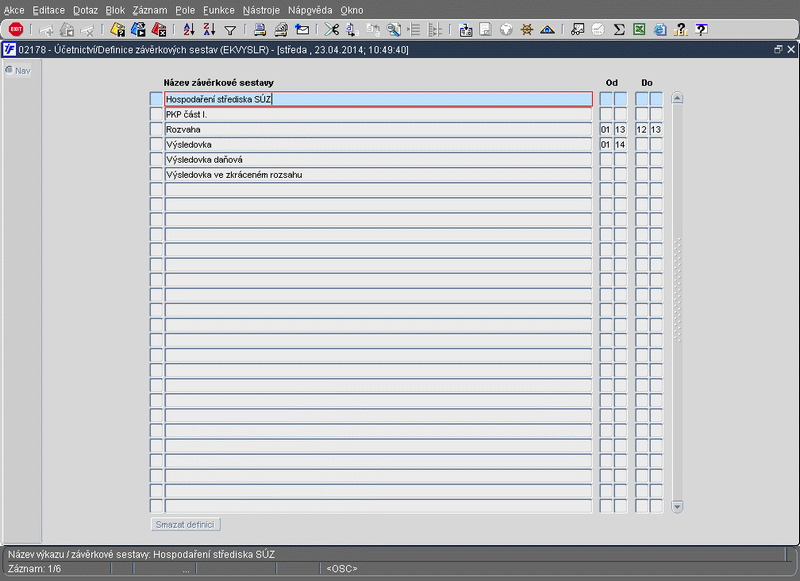Click record selector beside Výsledovka daňová
Viewport: 800px width, 581px height.
[156, 160]
